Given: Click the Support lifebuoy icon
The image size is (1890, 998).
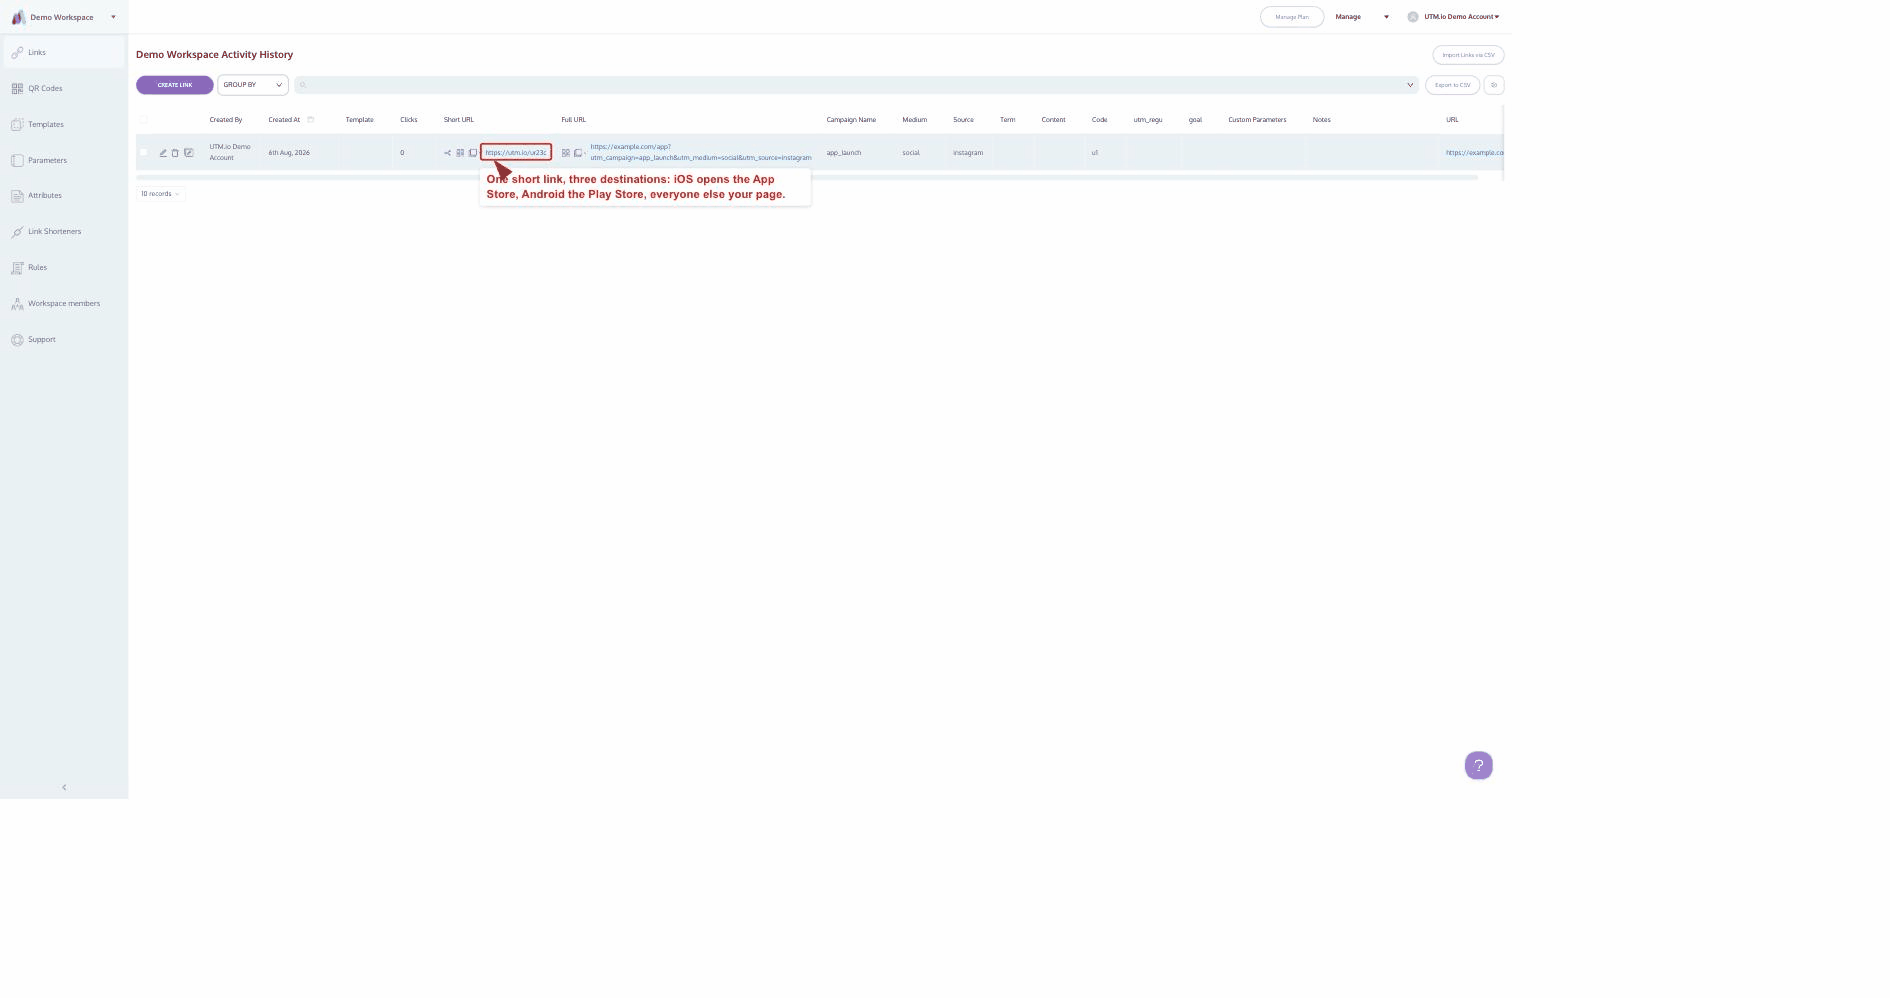Looking at the screenshot, I should click(17, 339).
